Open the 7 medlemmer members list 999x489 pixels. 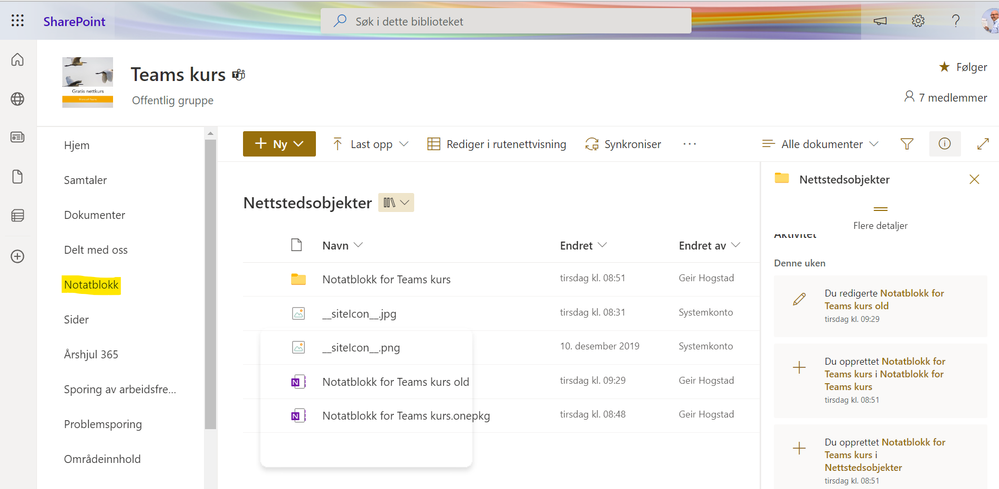coord(945,97)
